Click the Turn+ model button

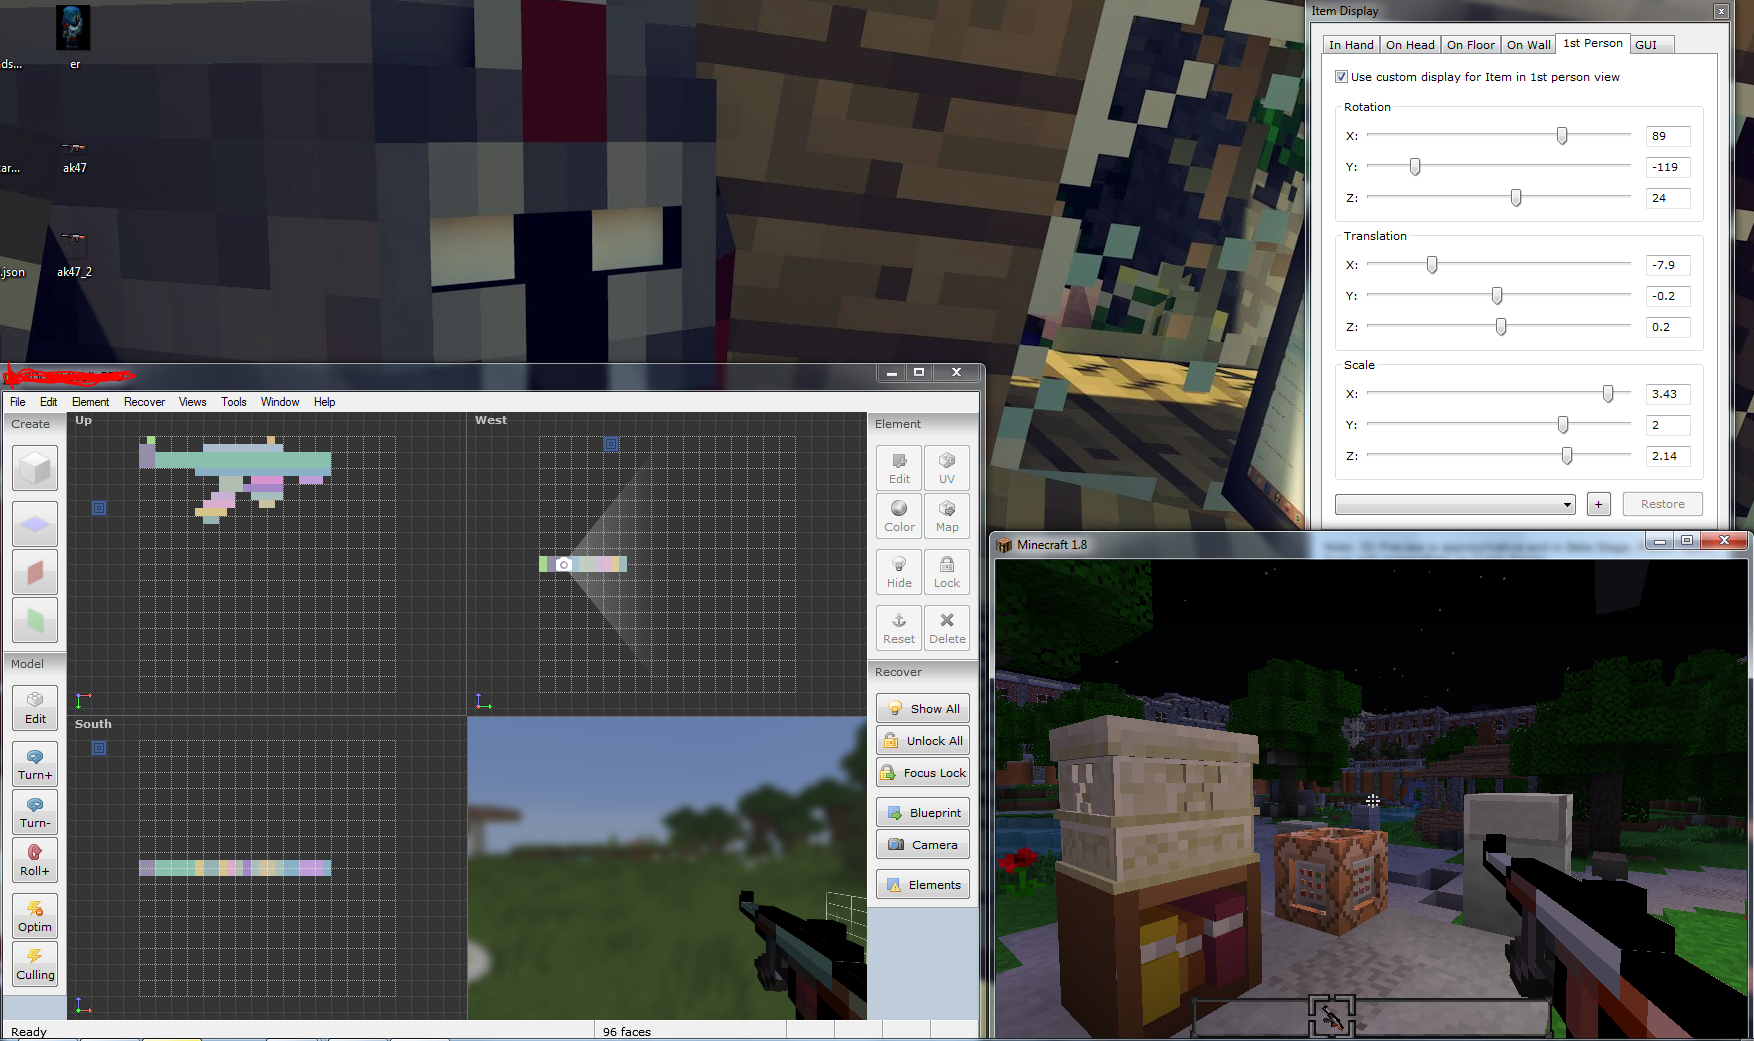pyautogui.click(x=35, y=764)
